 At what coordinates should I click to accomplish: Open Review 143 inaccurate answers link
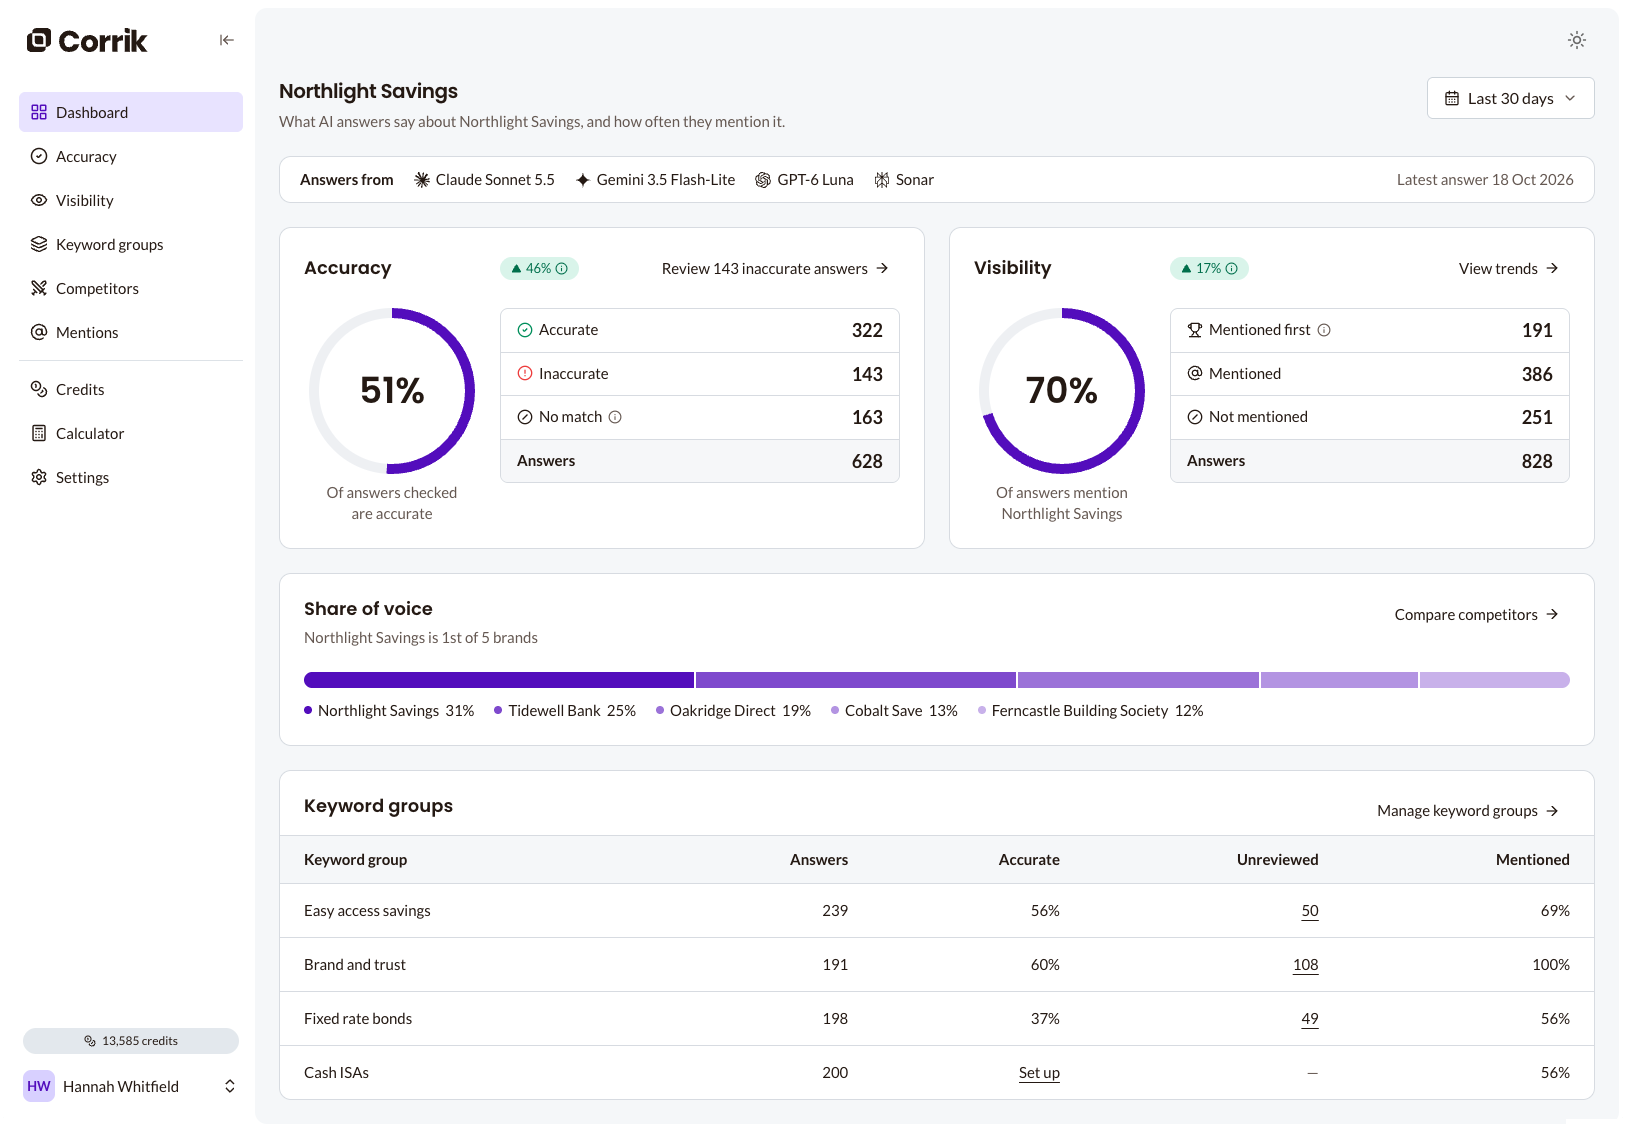[x=775, y=268]
